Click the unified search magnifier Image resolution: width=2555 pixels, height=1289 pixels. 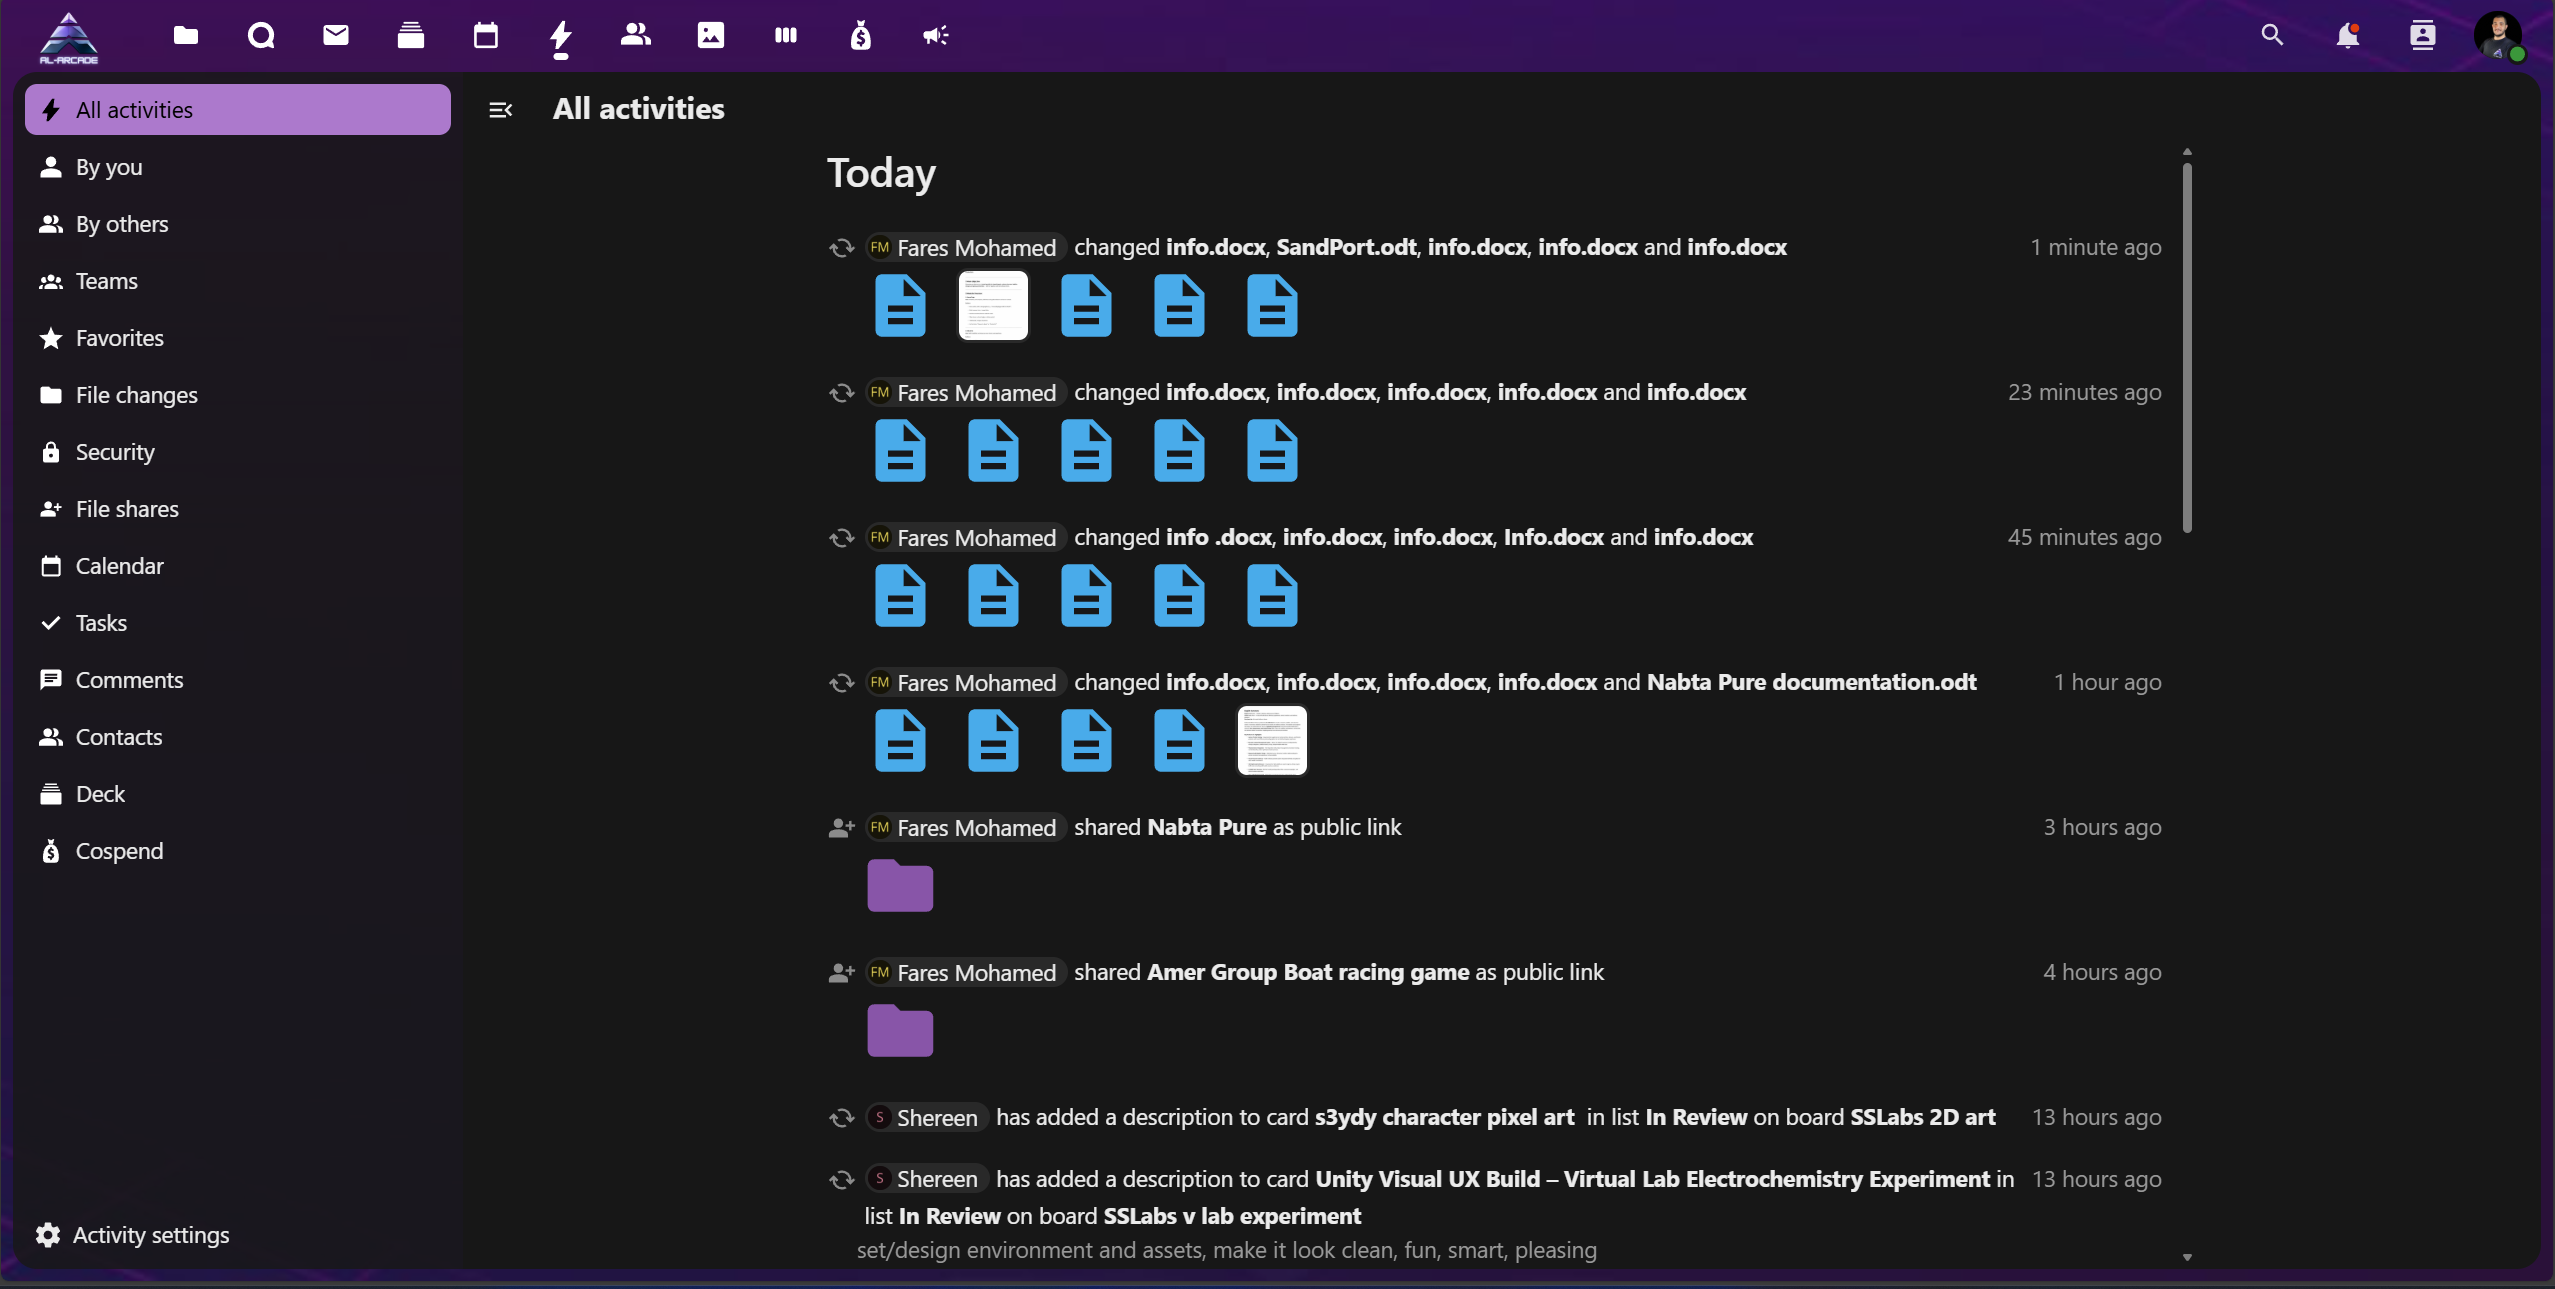2272,36
